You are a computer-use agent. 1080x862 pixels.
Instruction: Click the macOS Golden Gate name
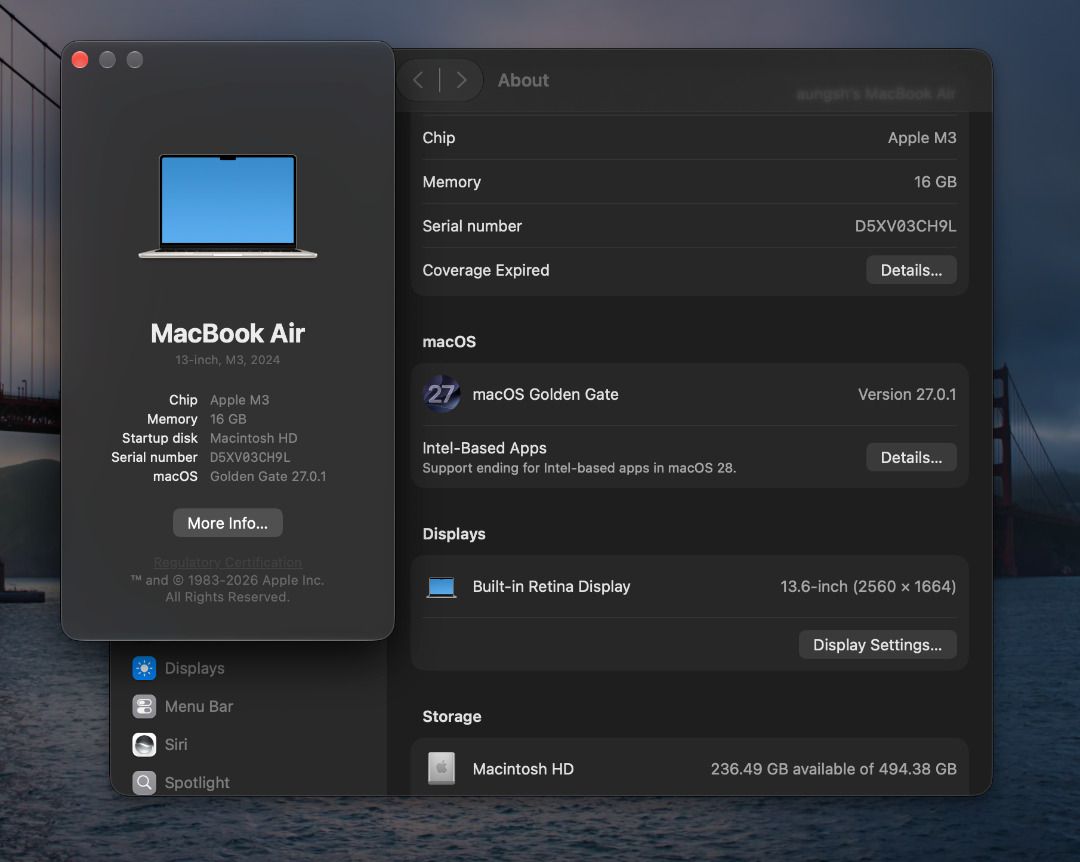[x=546, y=394]
